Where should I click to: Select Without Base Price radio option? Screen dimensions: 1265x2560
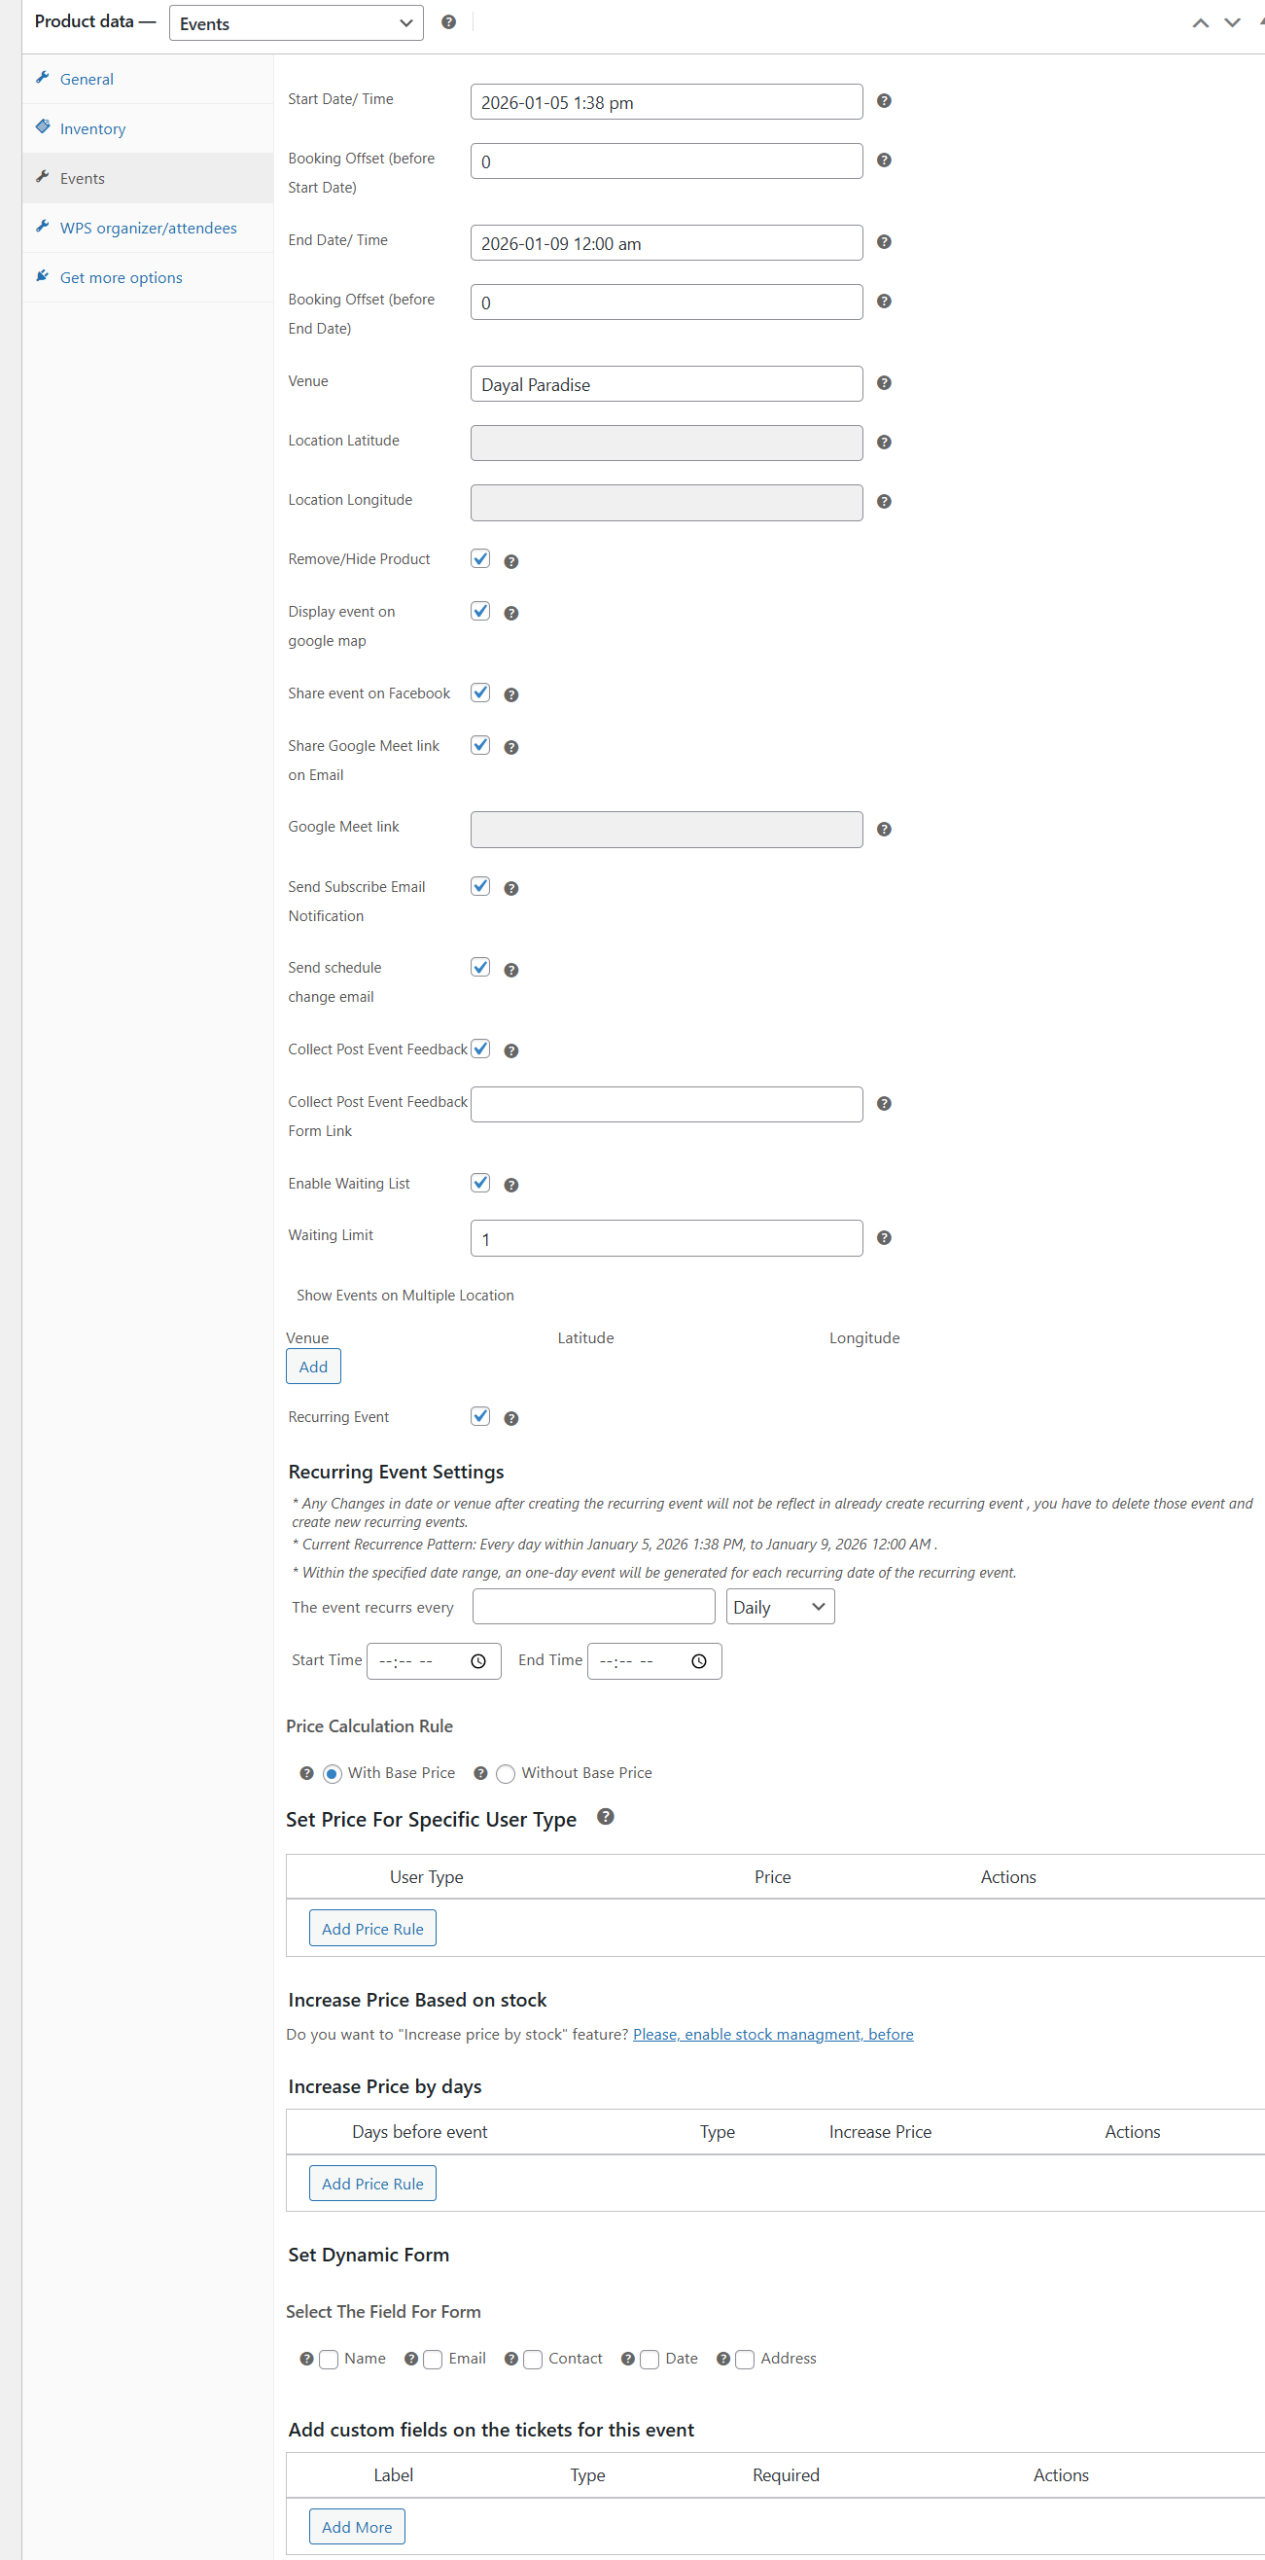506,1774
